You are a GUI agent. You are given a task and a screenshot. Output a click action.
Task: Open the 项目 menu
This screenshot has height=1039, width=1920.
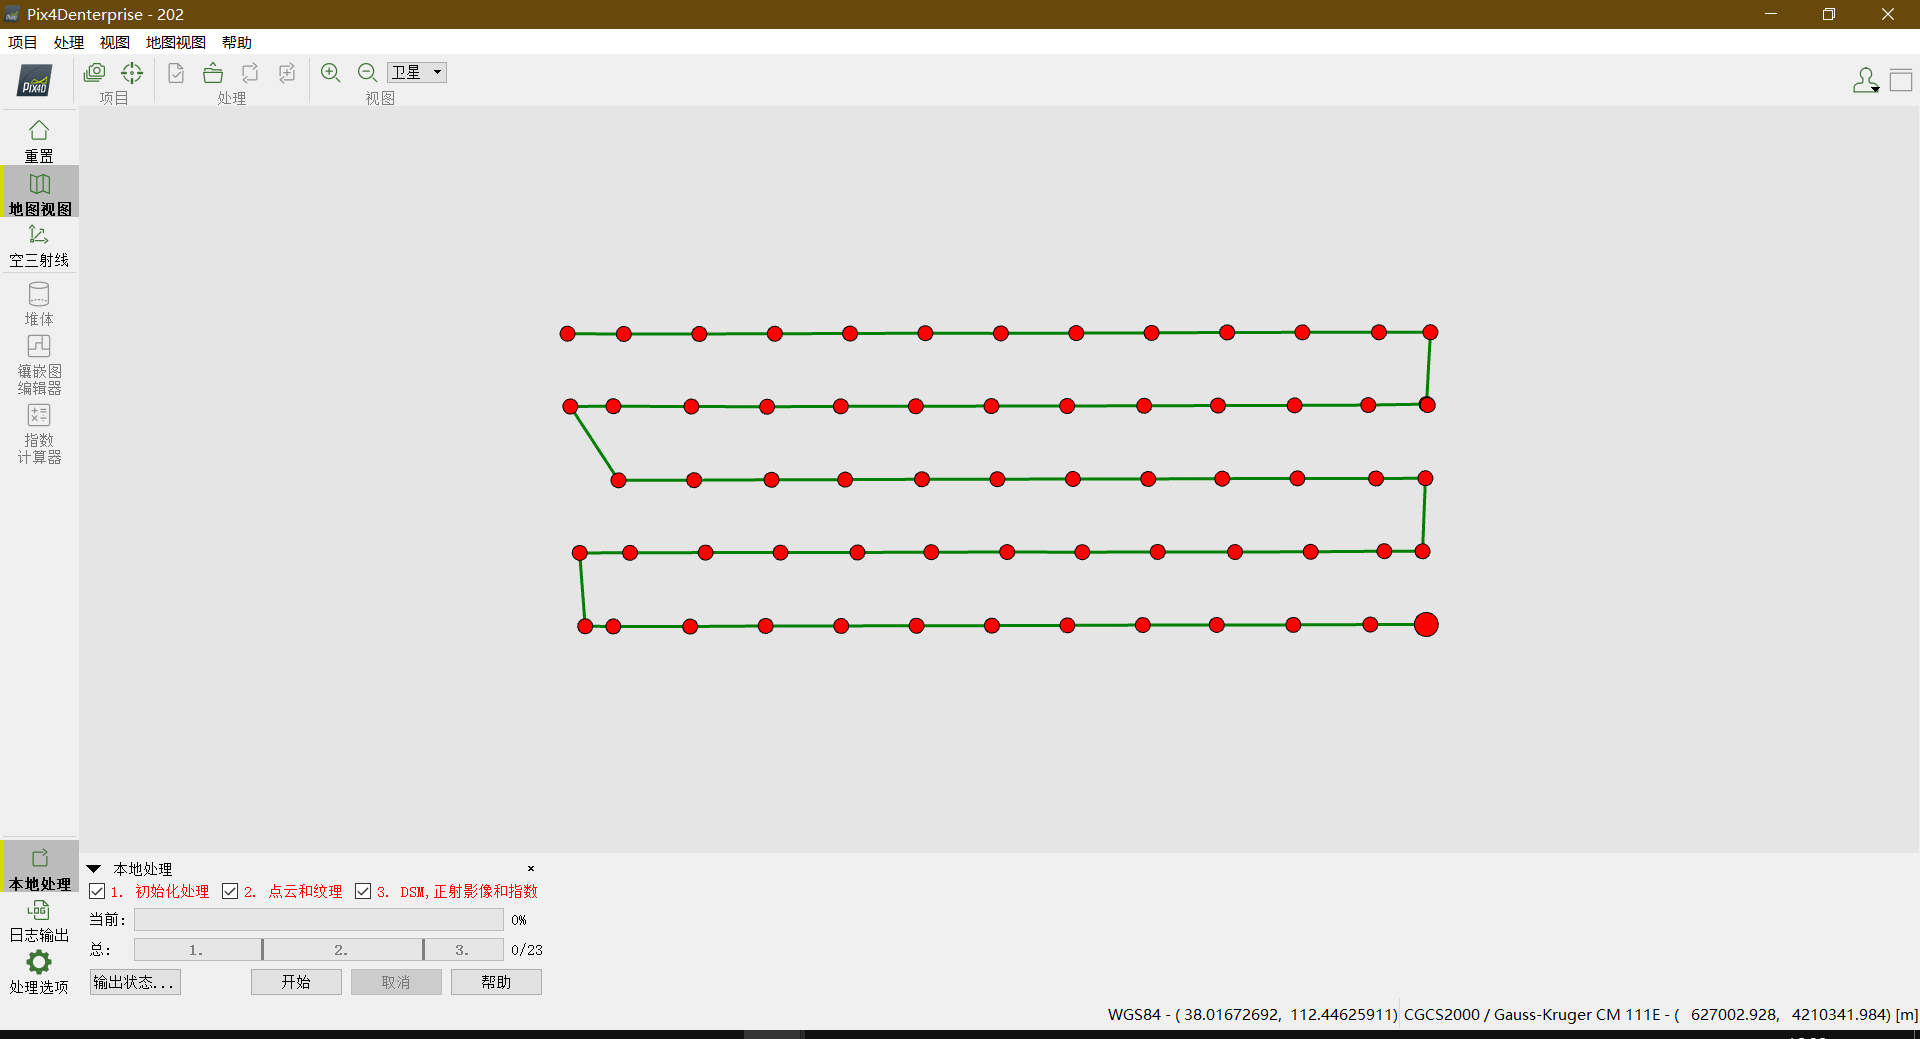(23, 42)
